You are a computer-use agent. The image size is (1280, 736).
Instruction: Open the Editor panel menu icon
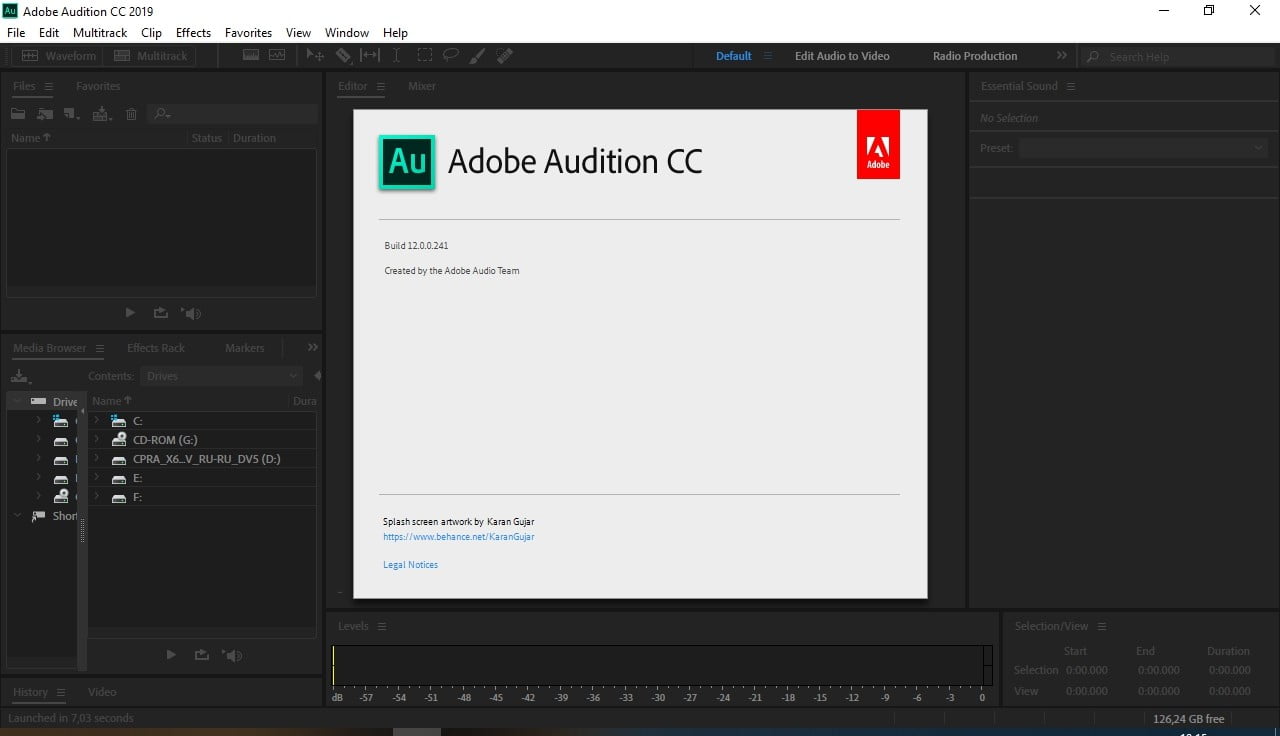pos(380,87)
